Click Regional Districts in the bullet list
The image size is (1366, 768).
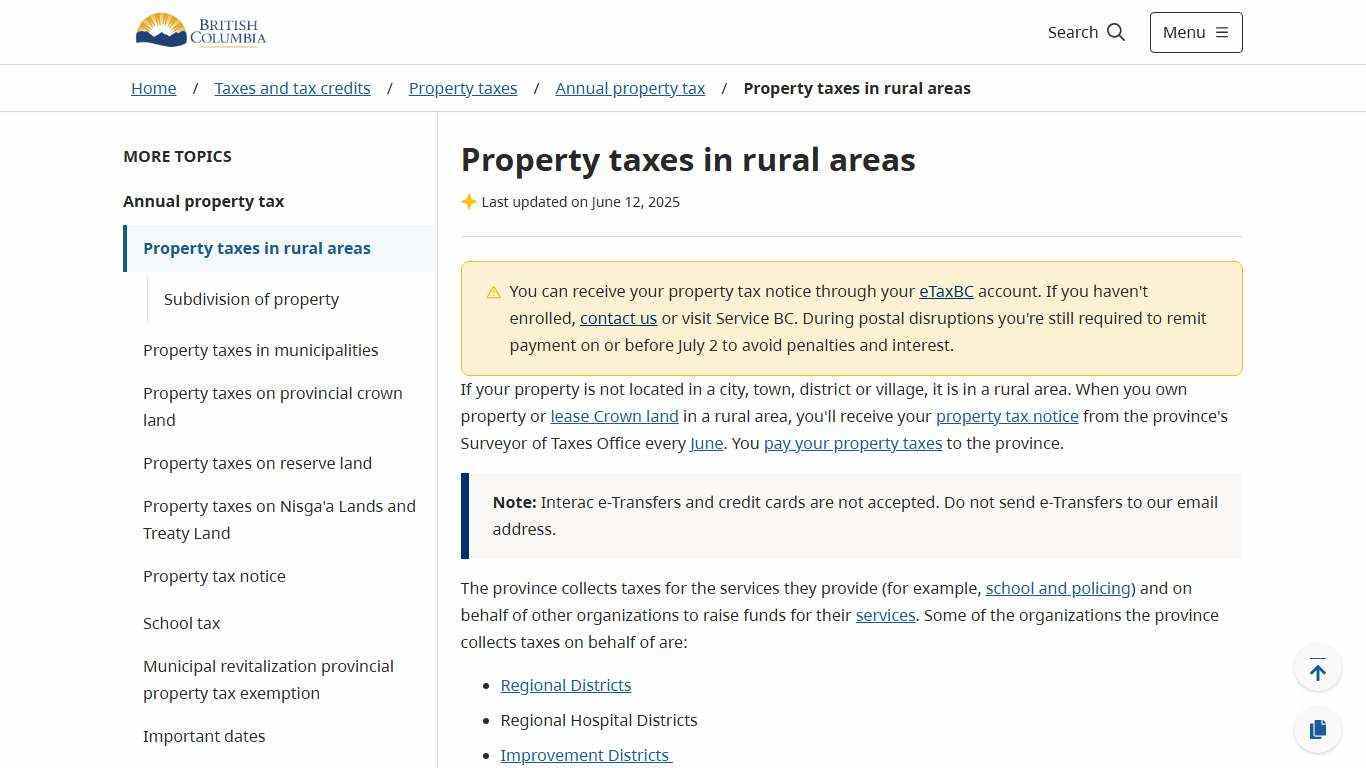(565, 685)
